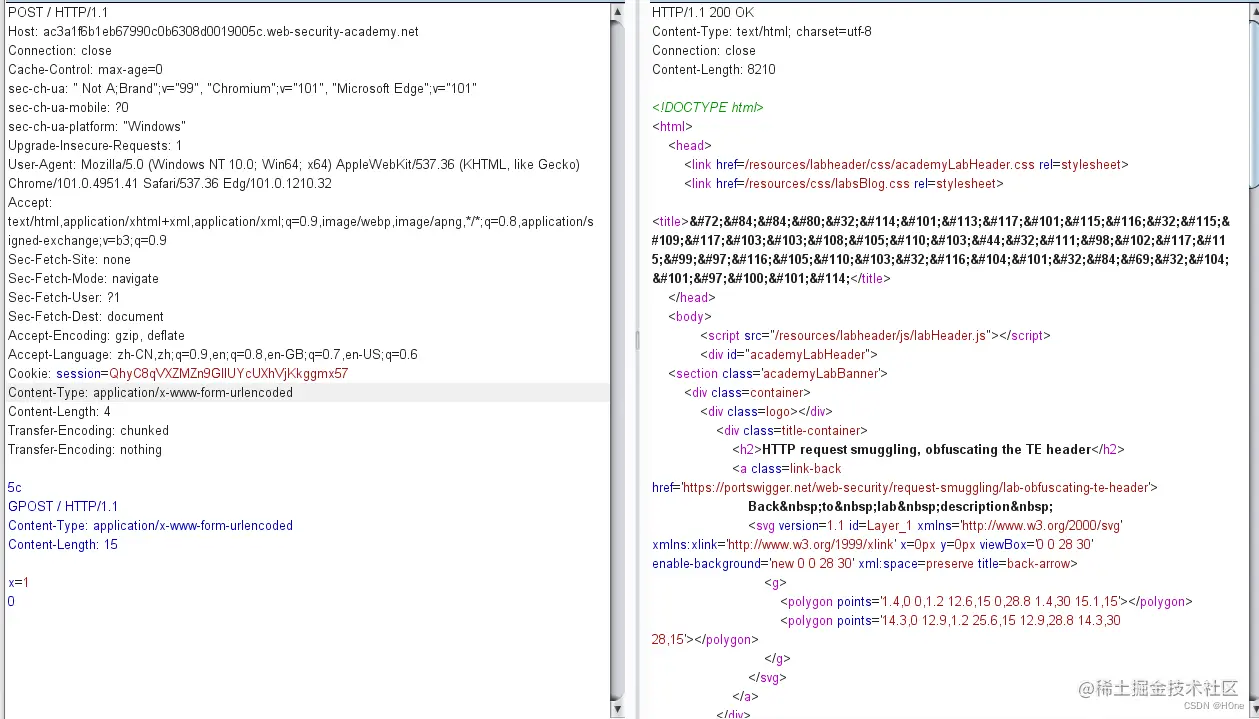Click the portswigger.net href URL line
Image resolution: width=1259 pixels, height=719 pixels.
905,487
